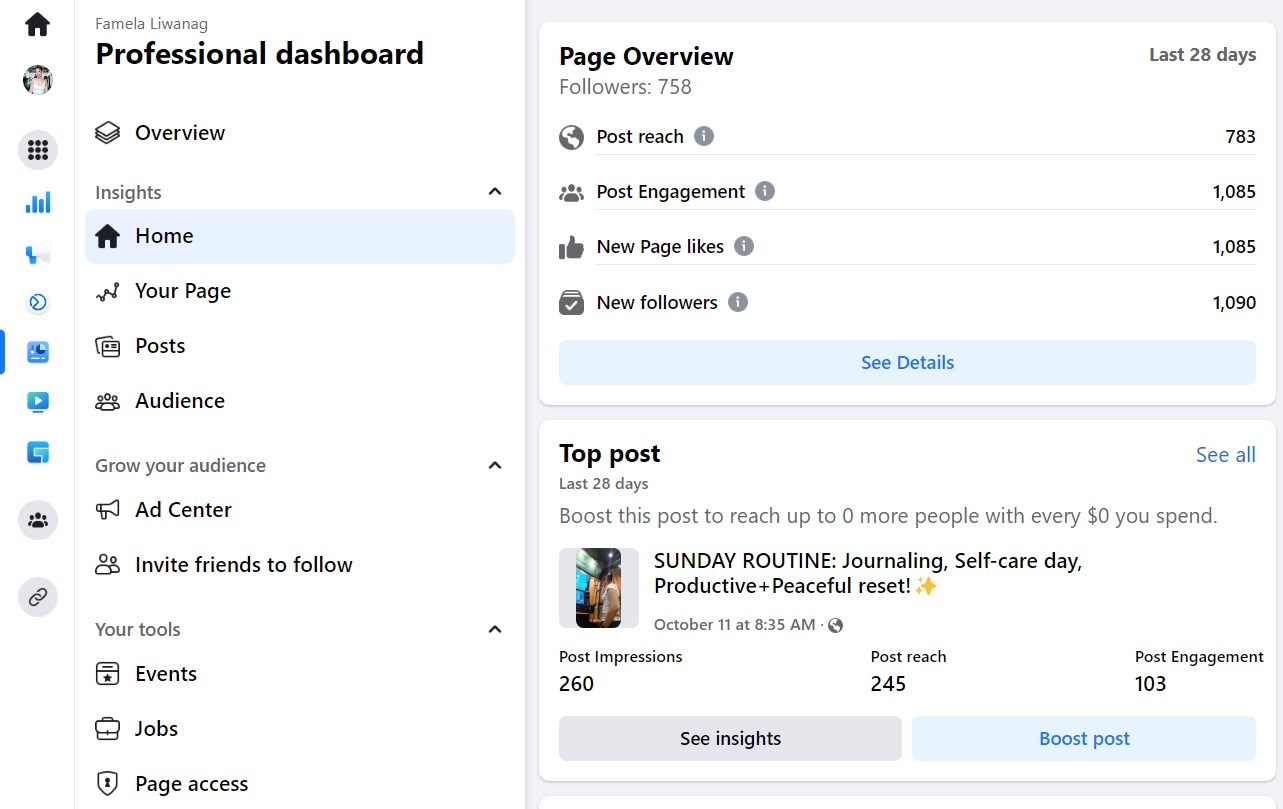
Task: Collapse the Insights section
Action: [495, 192]
